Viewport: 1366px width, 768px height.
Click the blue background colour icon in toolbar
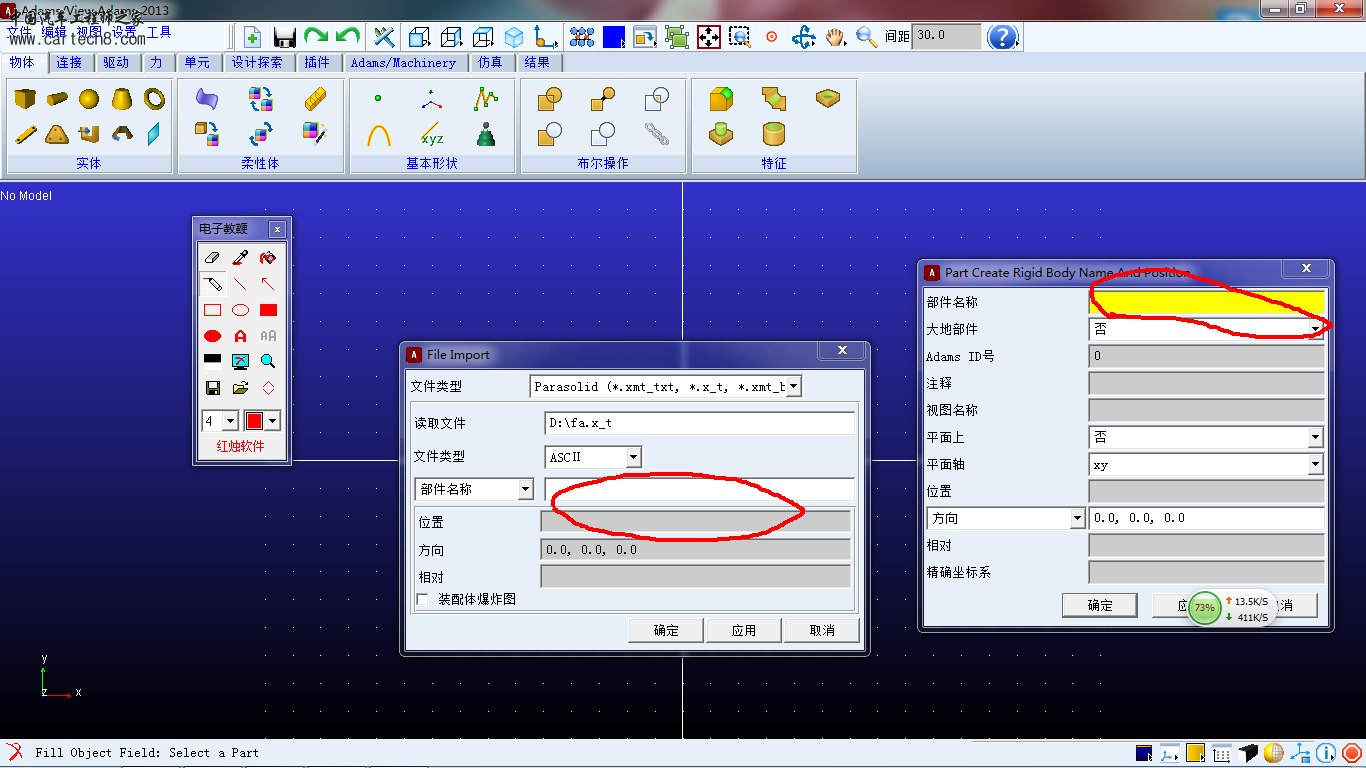tap(614, 38)
